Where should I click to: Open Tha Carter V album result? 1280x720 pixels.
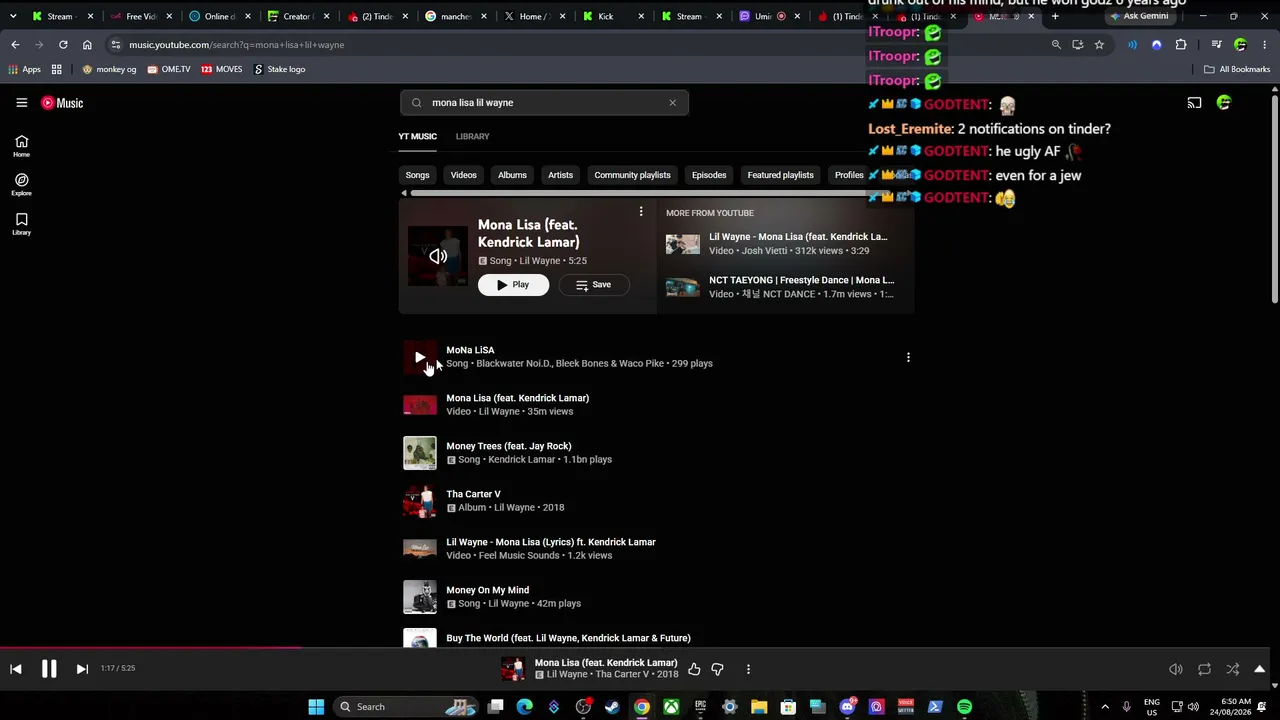tap(658, 501)
